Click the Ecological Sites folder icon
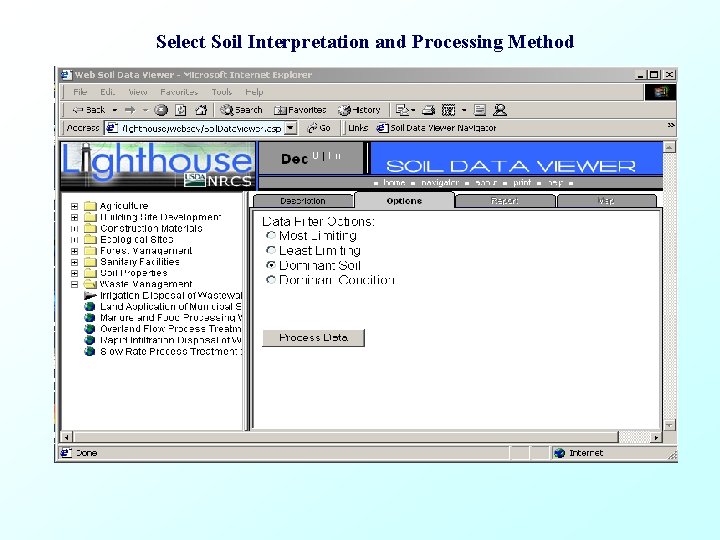 (x=90, y=239)
